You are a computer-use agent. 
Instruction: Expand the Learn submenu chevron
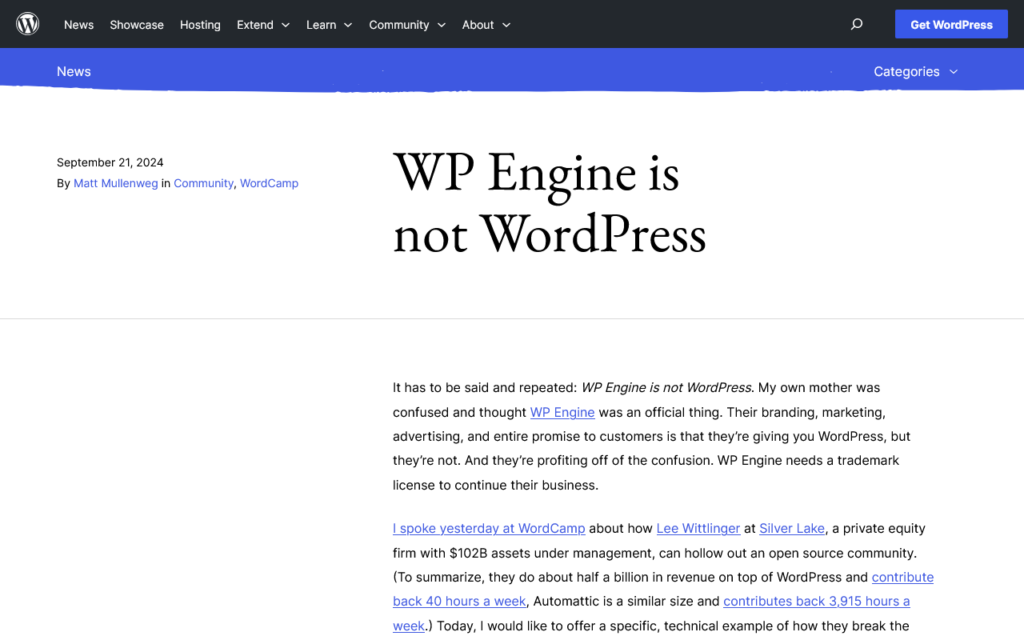pyautogui.click(x=348, y=25)
